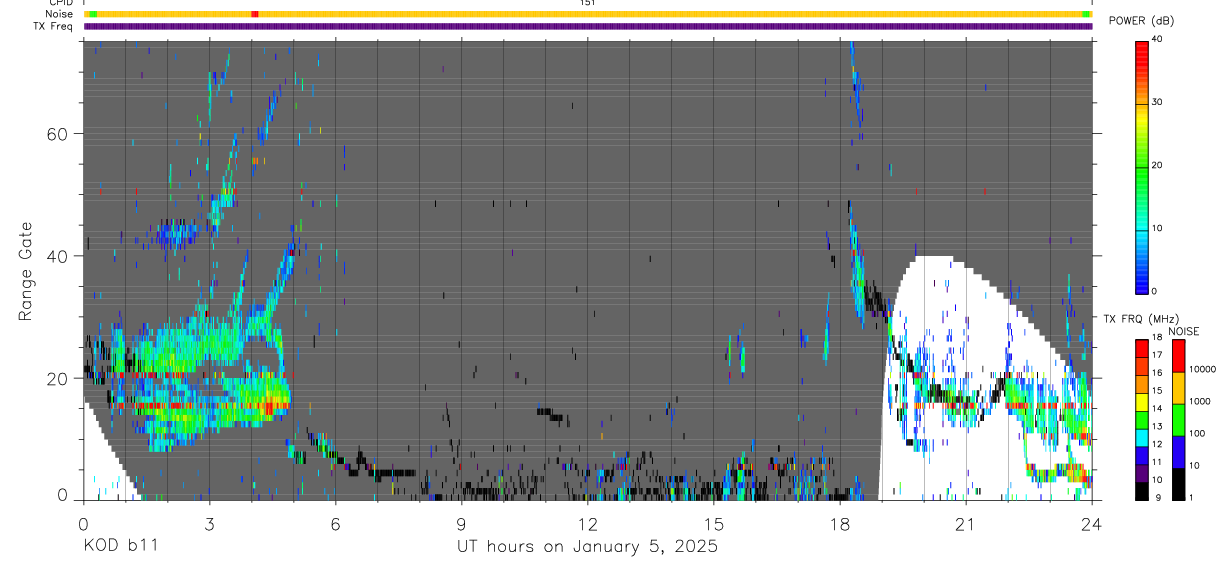Click the hour 6 tick on the UT axis
Screen dimensions: 1228x567
[335, 523]
